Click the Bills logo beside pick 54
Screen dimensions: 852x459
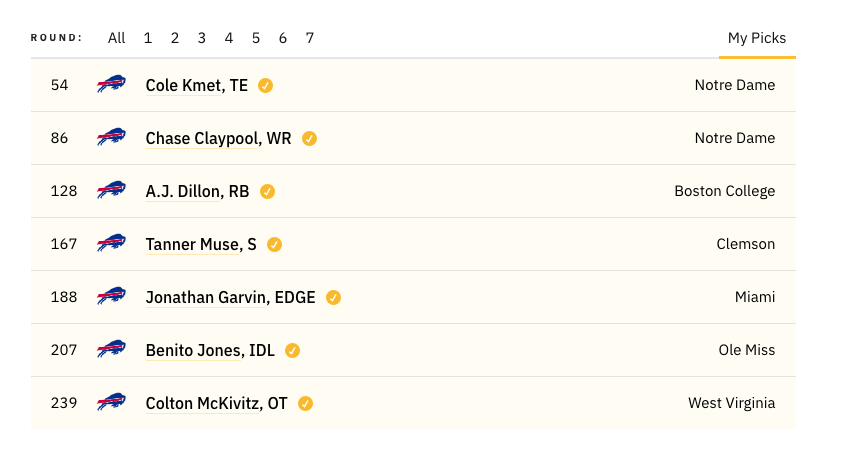pos(111,84)
